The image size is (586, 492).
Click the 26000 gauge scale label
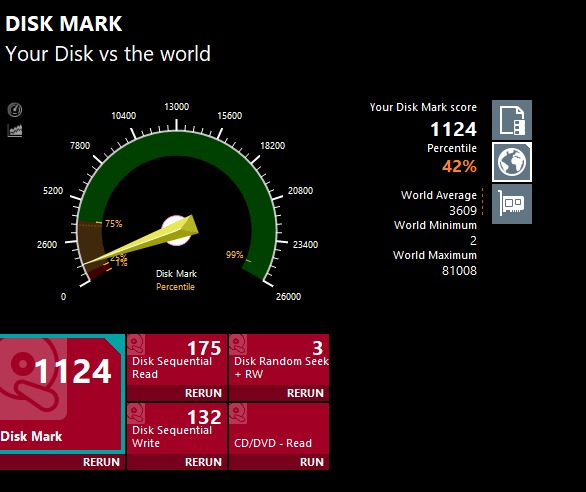pyautogui.click(x=288, y=296)
